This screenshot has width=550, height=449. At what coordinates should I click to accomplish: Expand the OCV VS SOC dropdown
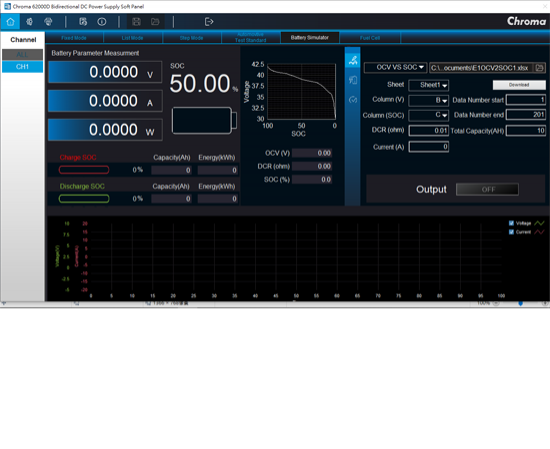pyautogui.click(x=395, y=67)
